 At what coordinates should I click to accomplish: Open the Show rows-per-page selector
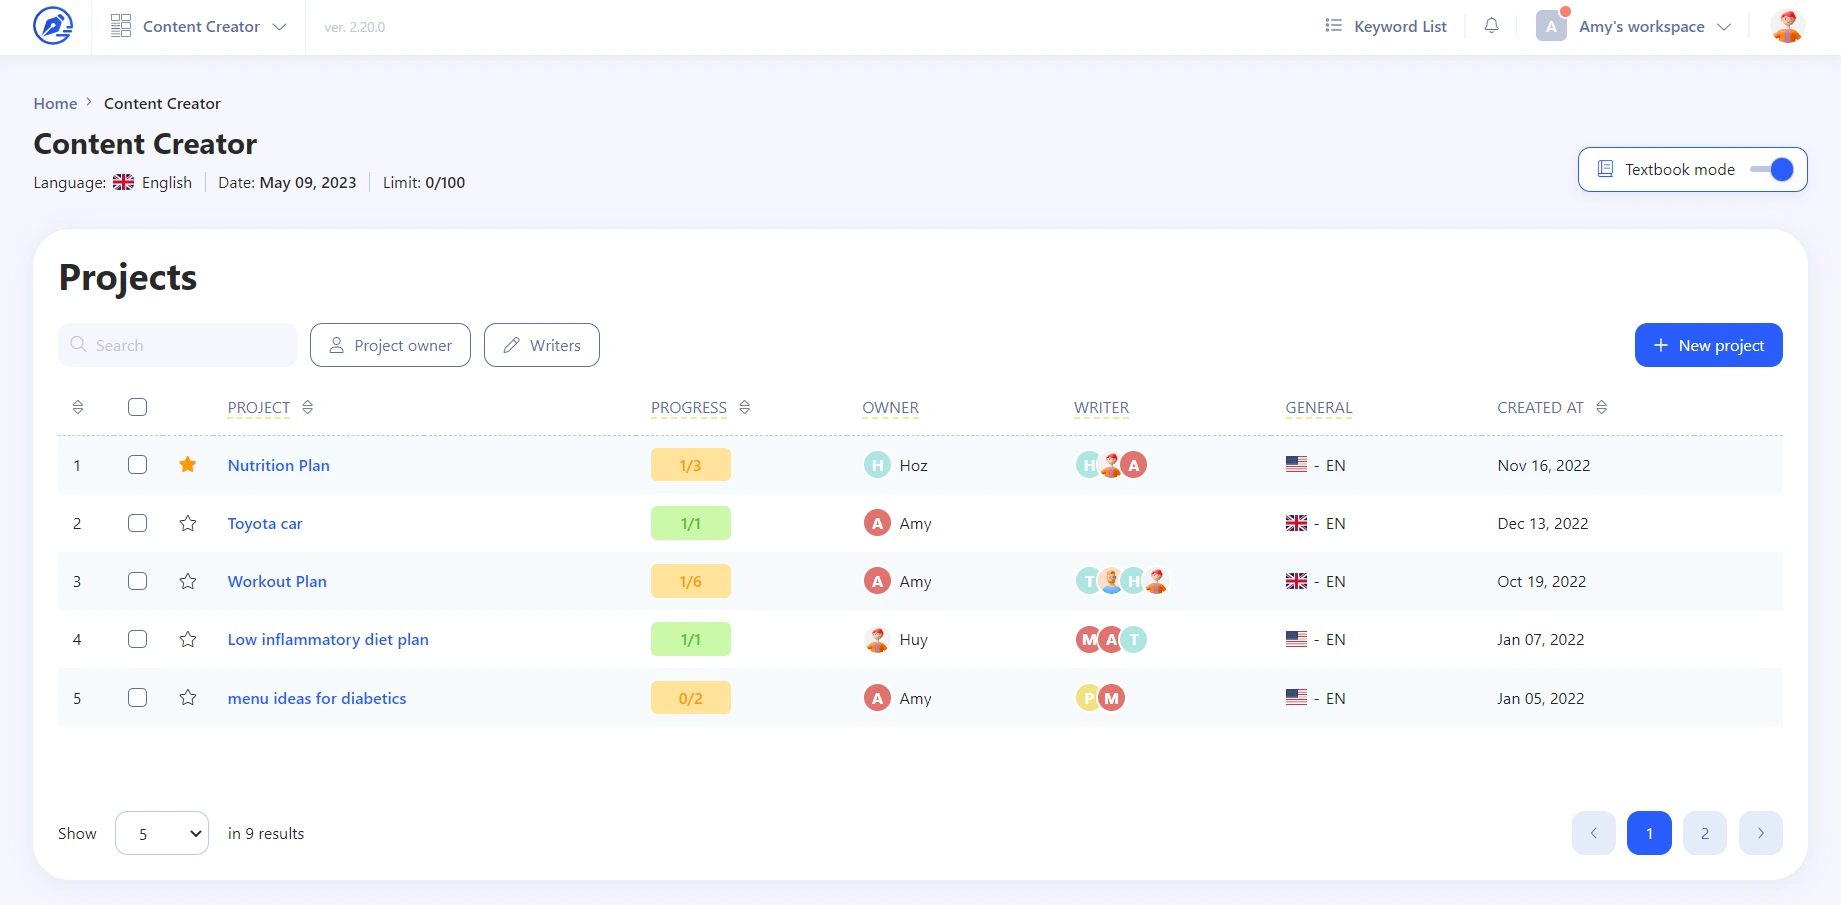(162, 833)
